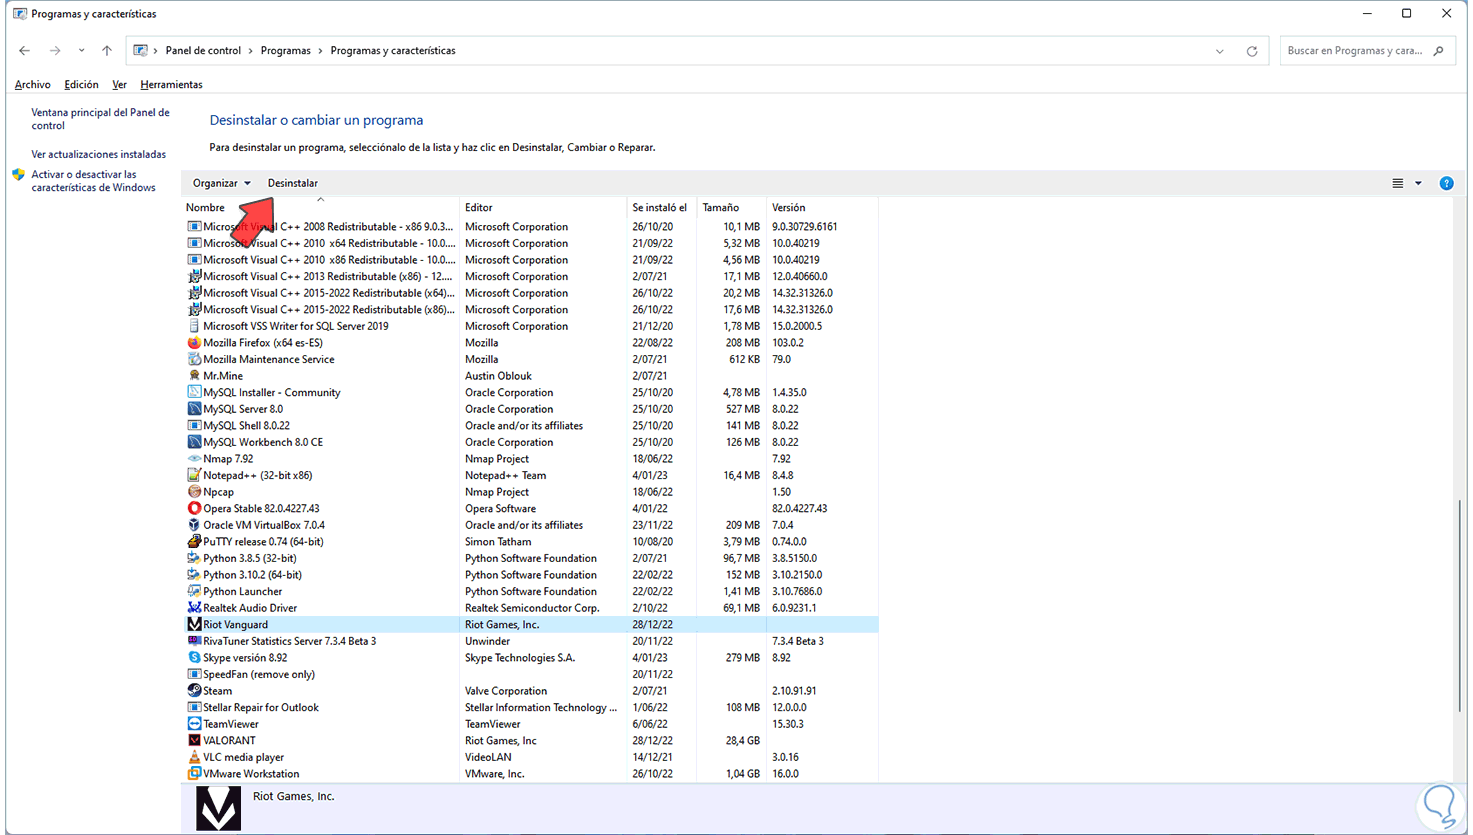Select Mozilla Maintenance Service row
The height and width of the screenshot is (835, 1473).
(x=532, y=359)
